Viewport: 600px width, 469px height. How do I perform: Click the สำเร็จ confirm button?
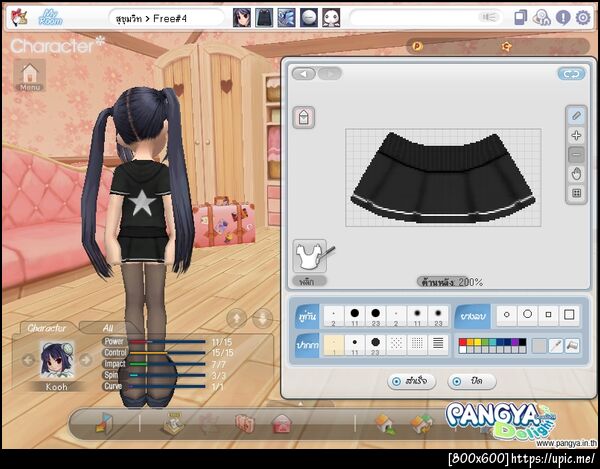pyautogui.click(x=412, y=381)
